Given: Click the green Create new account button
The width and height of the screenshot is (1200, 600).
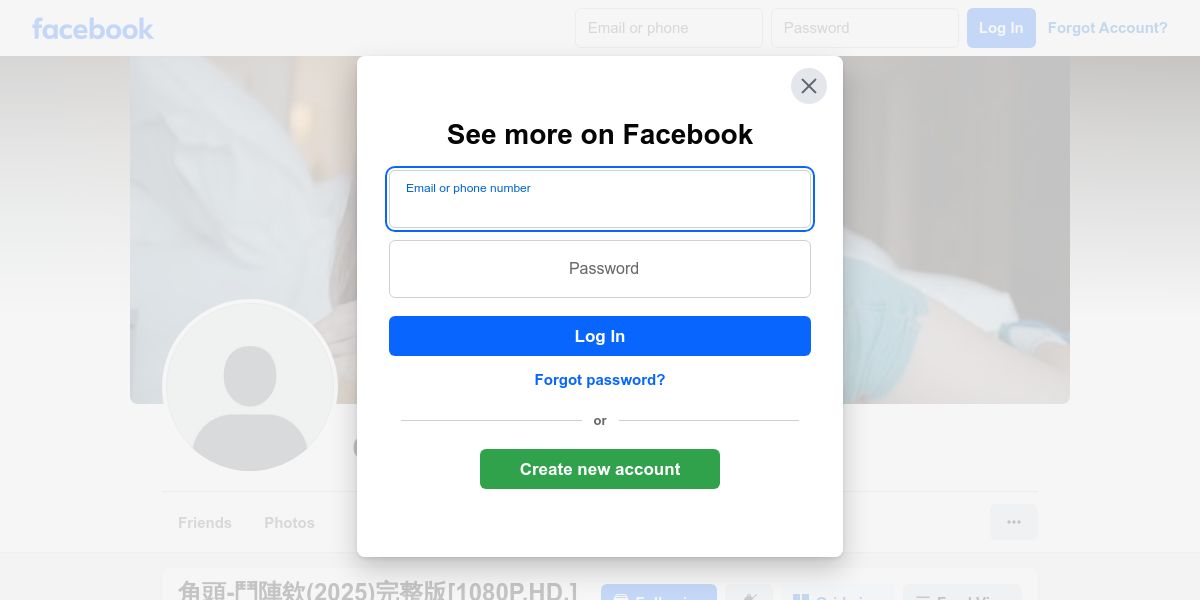Looking at the screenshot, I should click(600, 469).
